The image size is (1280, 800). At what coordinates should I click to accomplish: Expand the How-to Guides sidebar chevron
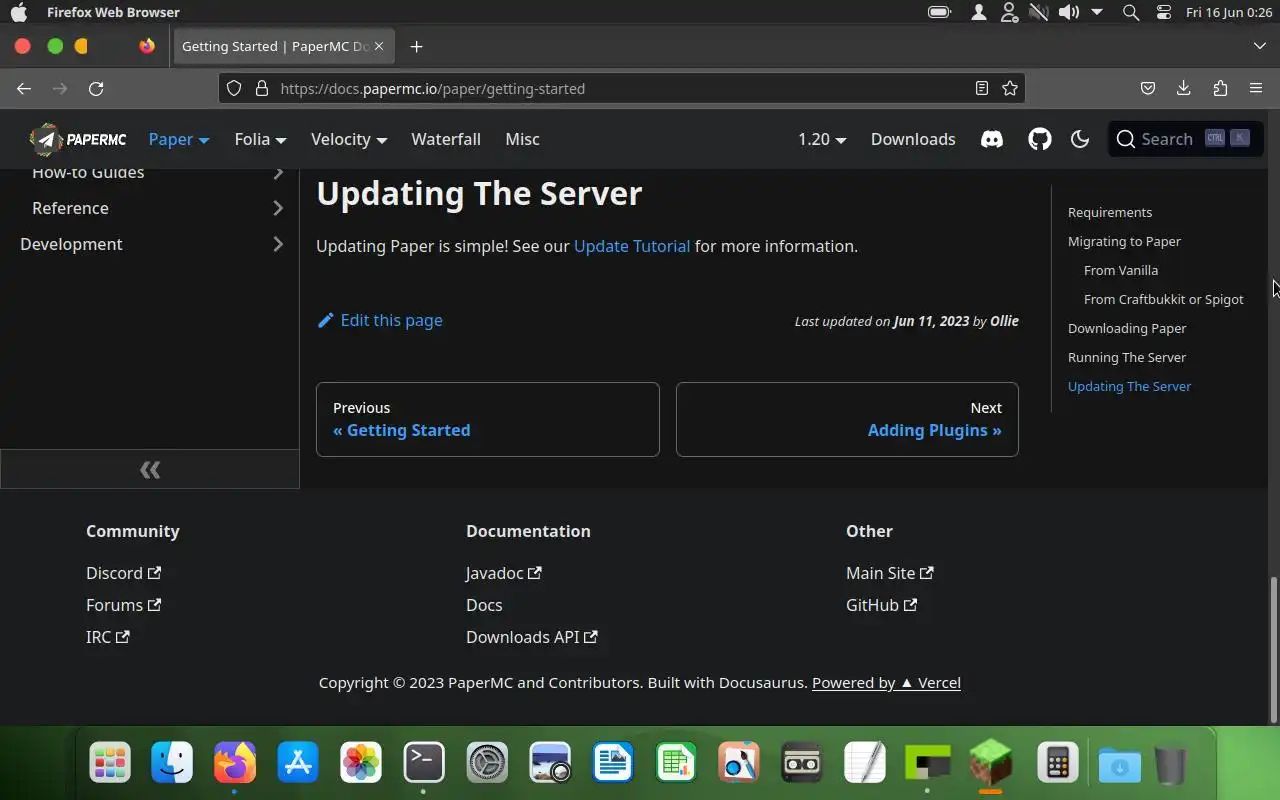278,173
